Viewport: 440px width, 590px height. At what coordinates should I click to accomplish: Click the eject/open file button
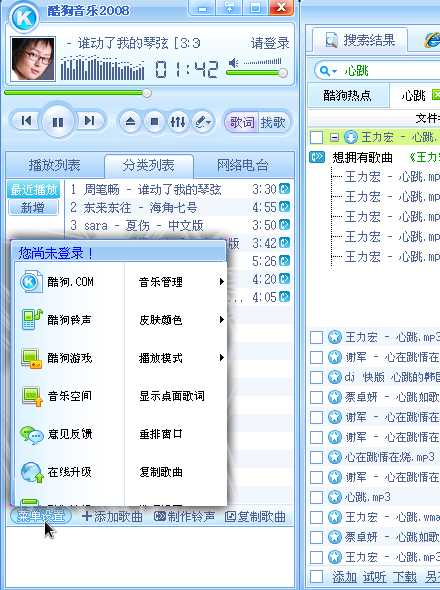click(130, 122)
